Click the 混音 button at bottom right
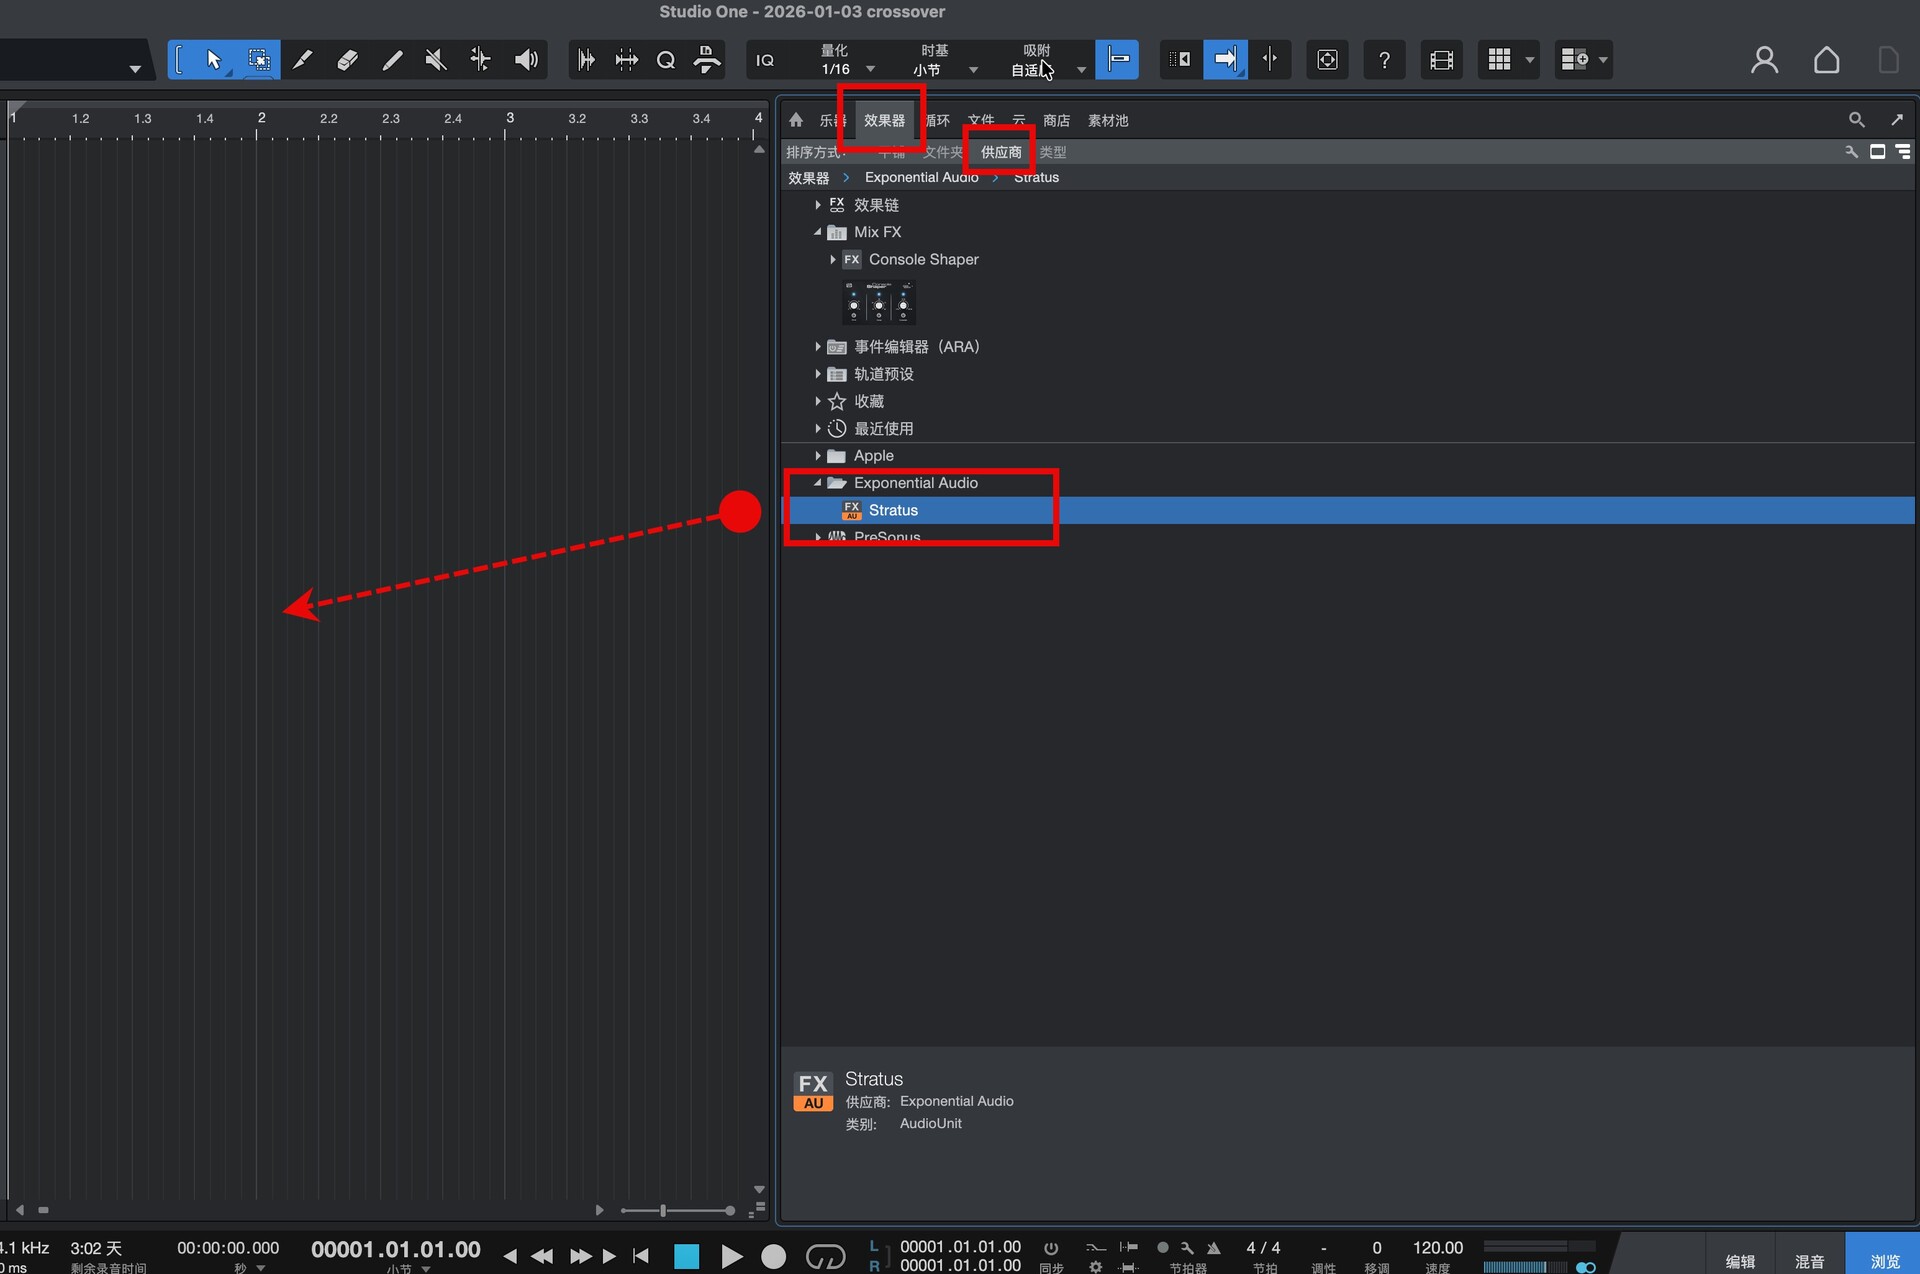 [1809, 1260]
